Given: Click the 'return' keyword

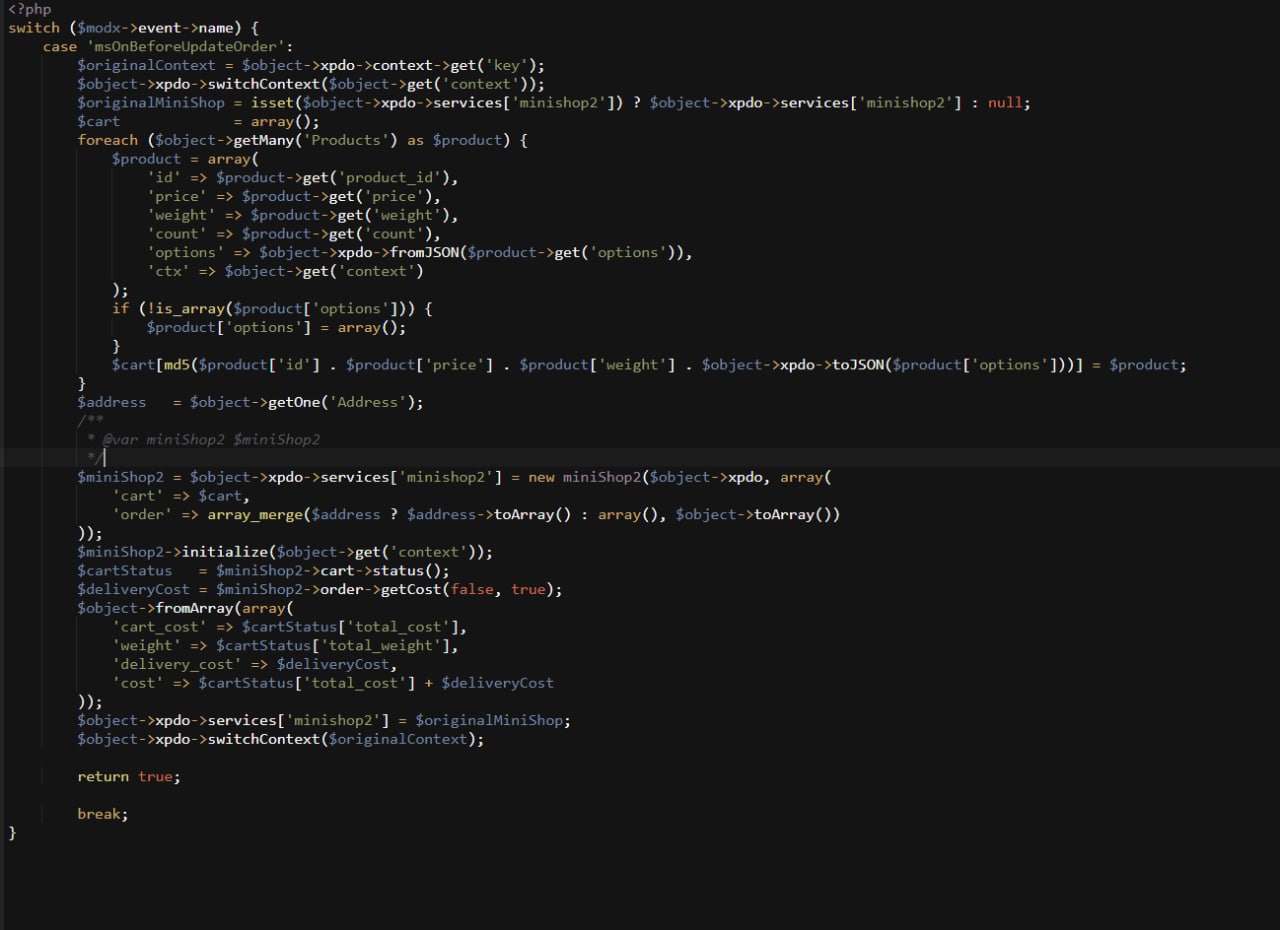Looking at the screenshot, I should coord(103,777).
